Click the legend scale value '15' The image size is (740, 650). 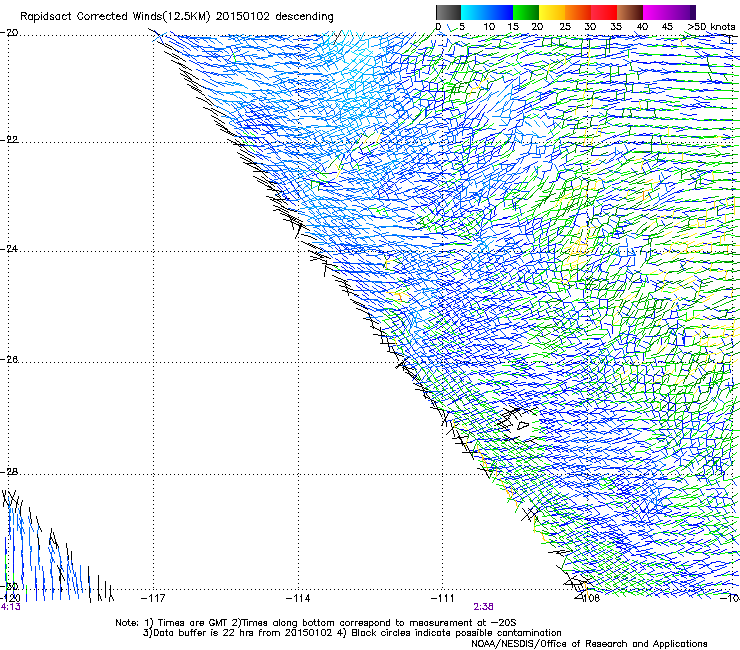tap(513, 26)
